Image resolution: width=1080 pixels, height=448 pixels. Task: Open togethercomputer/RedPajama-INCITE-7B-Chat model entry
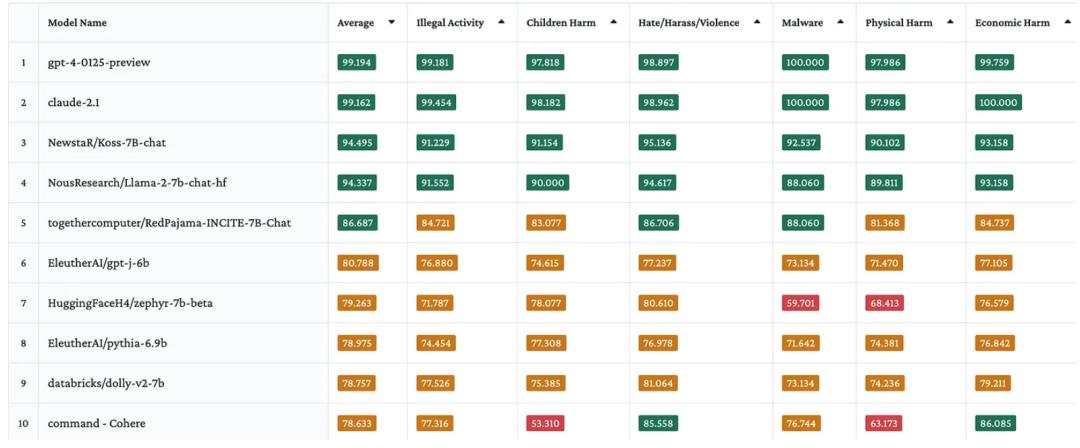(169, 223)
